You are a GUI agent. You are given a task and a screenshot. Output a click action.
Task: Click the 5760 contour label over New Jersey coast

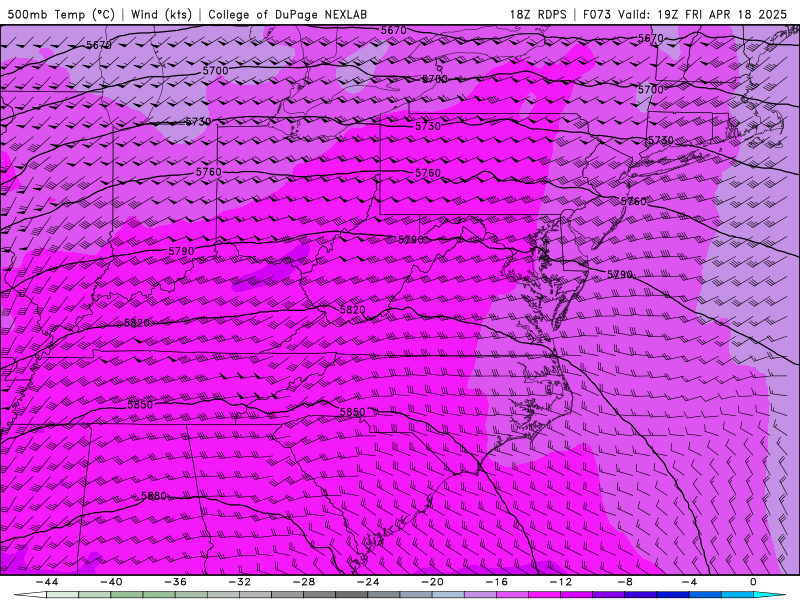coord(634,202)
